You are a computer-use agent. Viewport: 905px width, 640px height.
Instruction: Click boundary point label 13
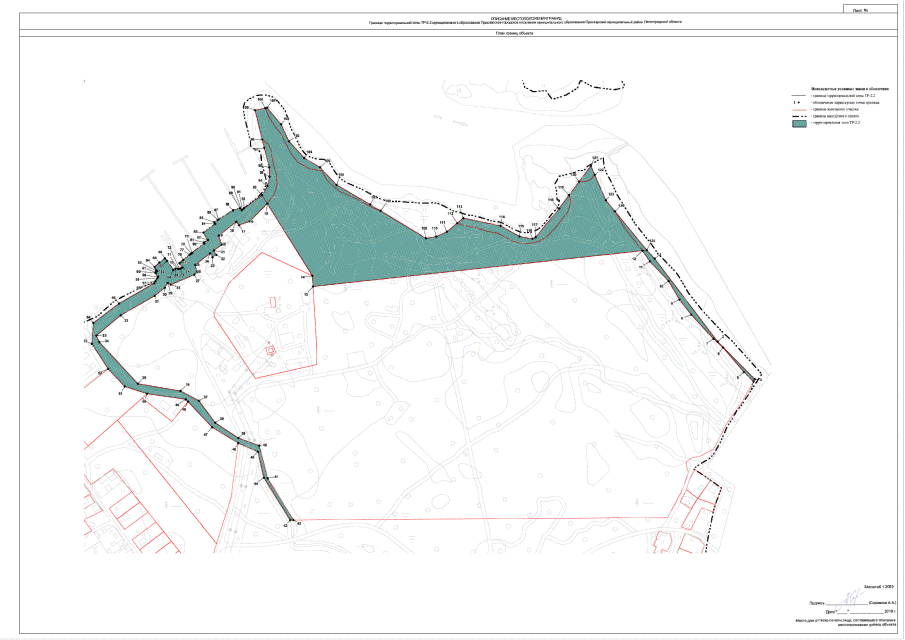coord(306,295)
